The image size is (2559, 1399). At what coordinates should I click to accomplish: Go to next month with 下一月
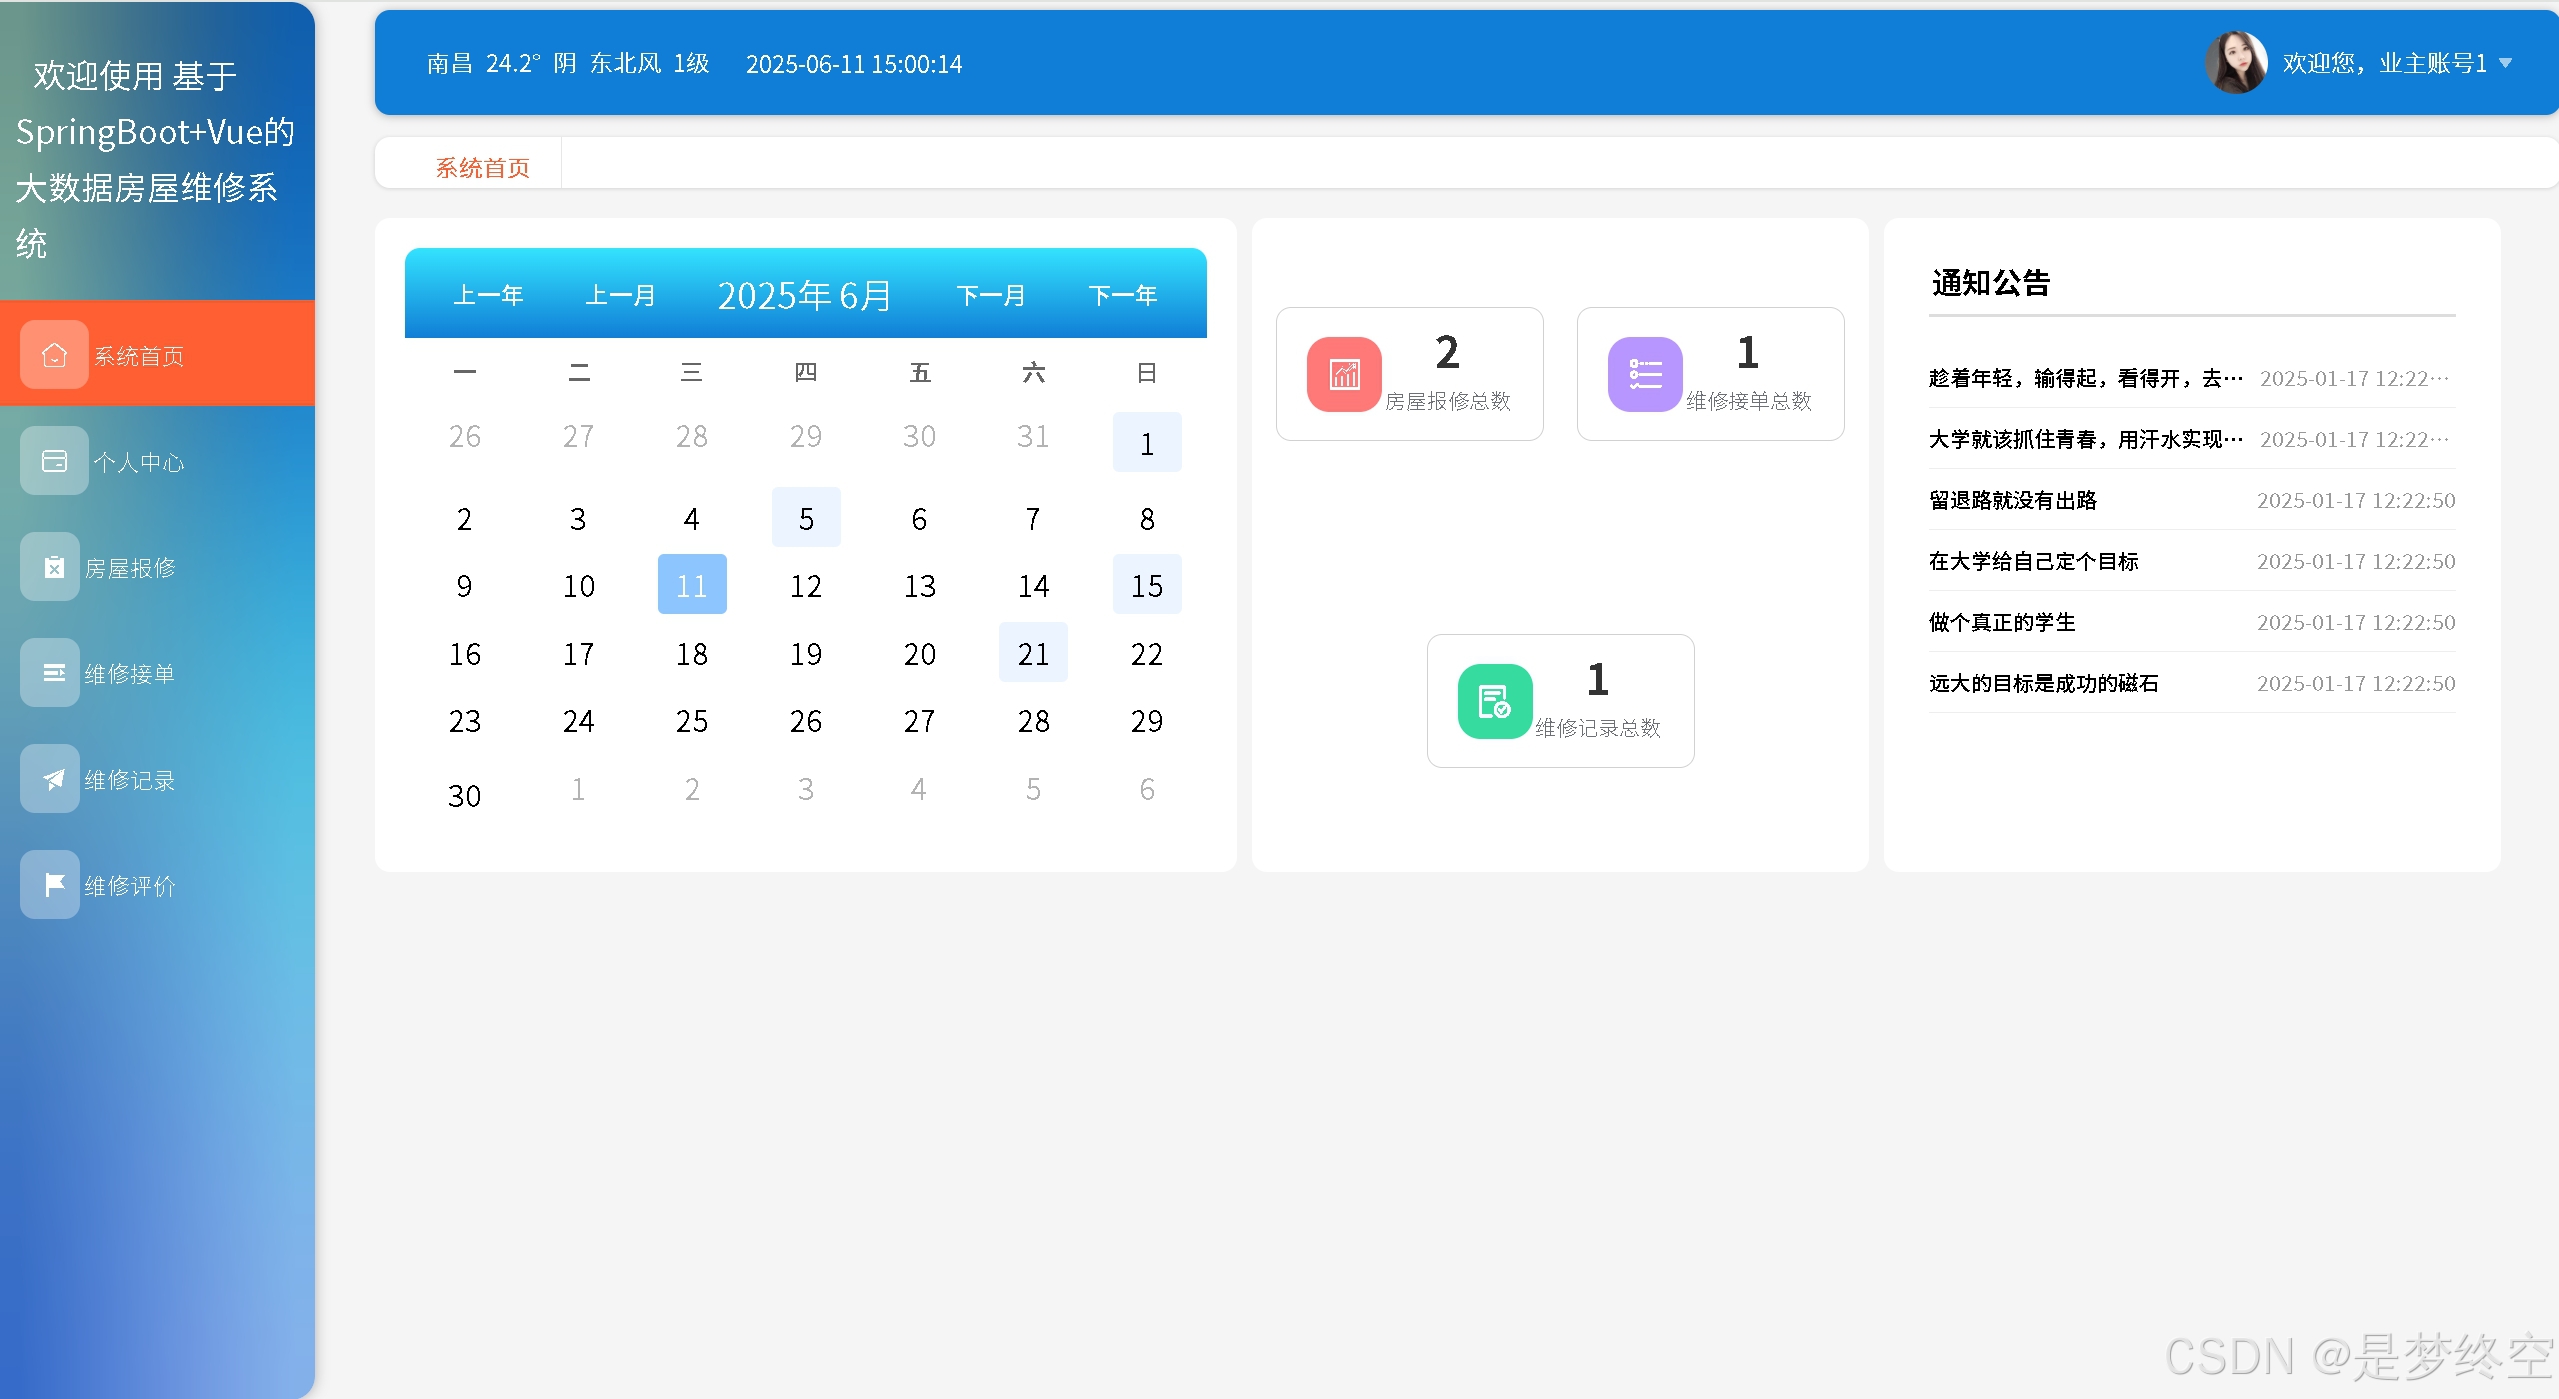click(x=990, y=295)
